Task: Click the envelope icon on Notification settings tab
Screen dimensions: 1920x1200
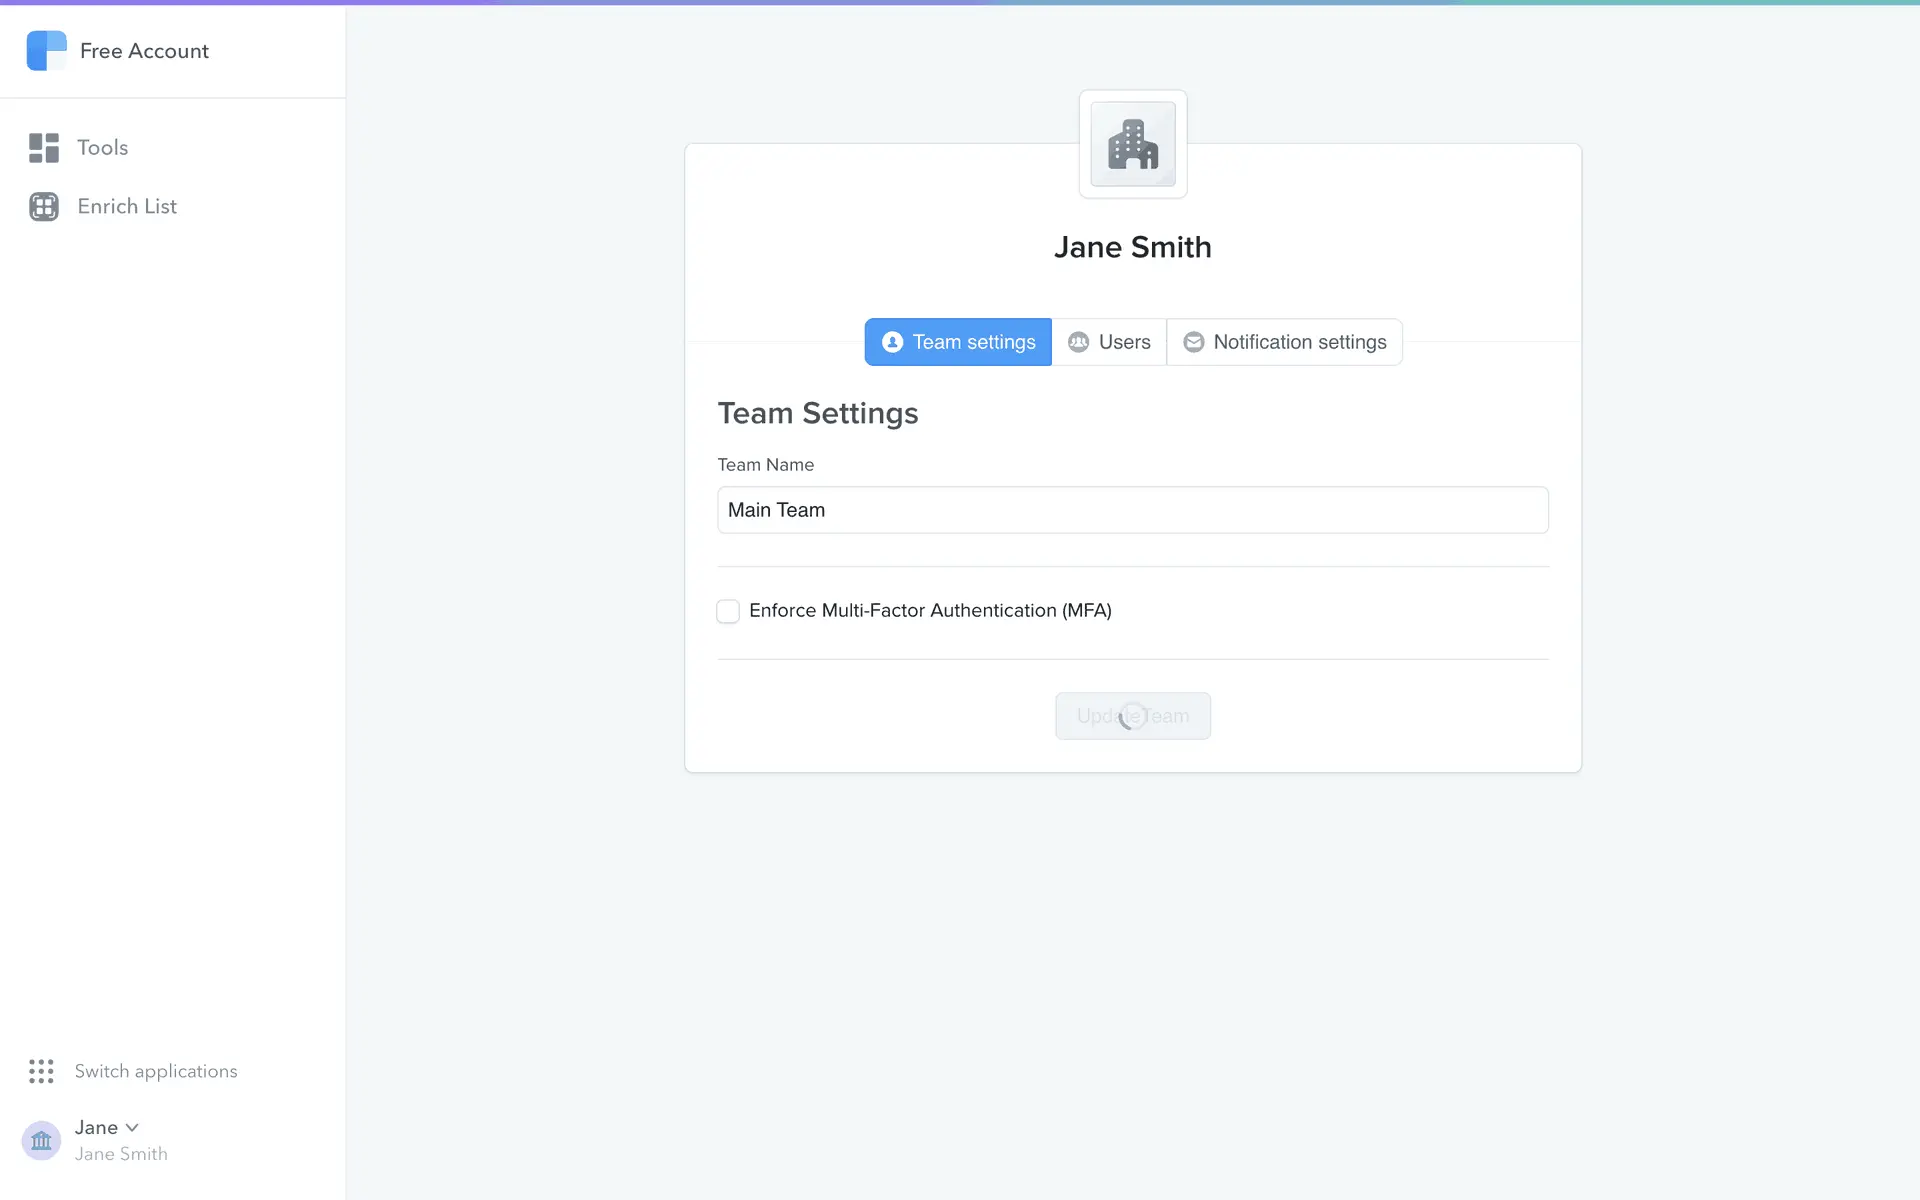Action: pyautogui.click(x=1193, y=342)
